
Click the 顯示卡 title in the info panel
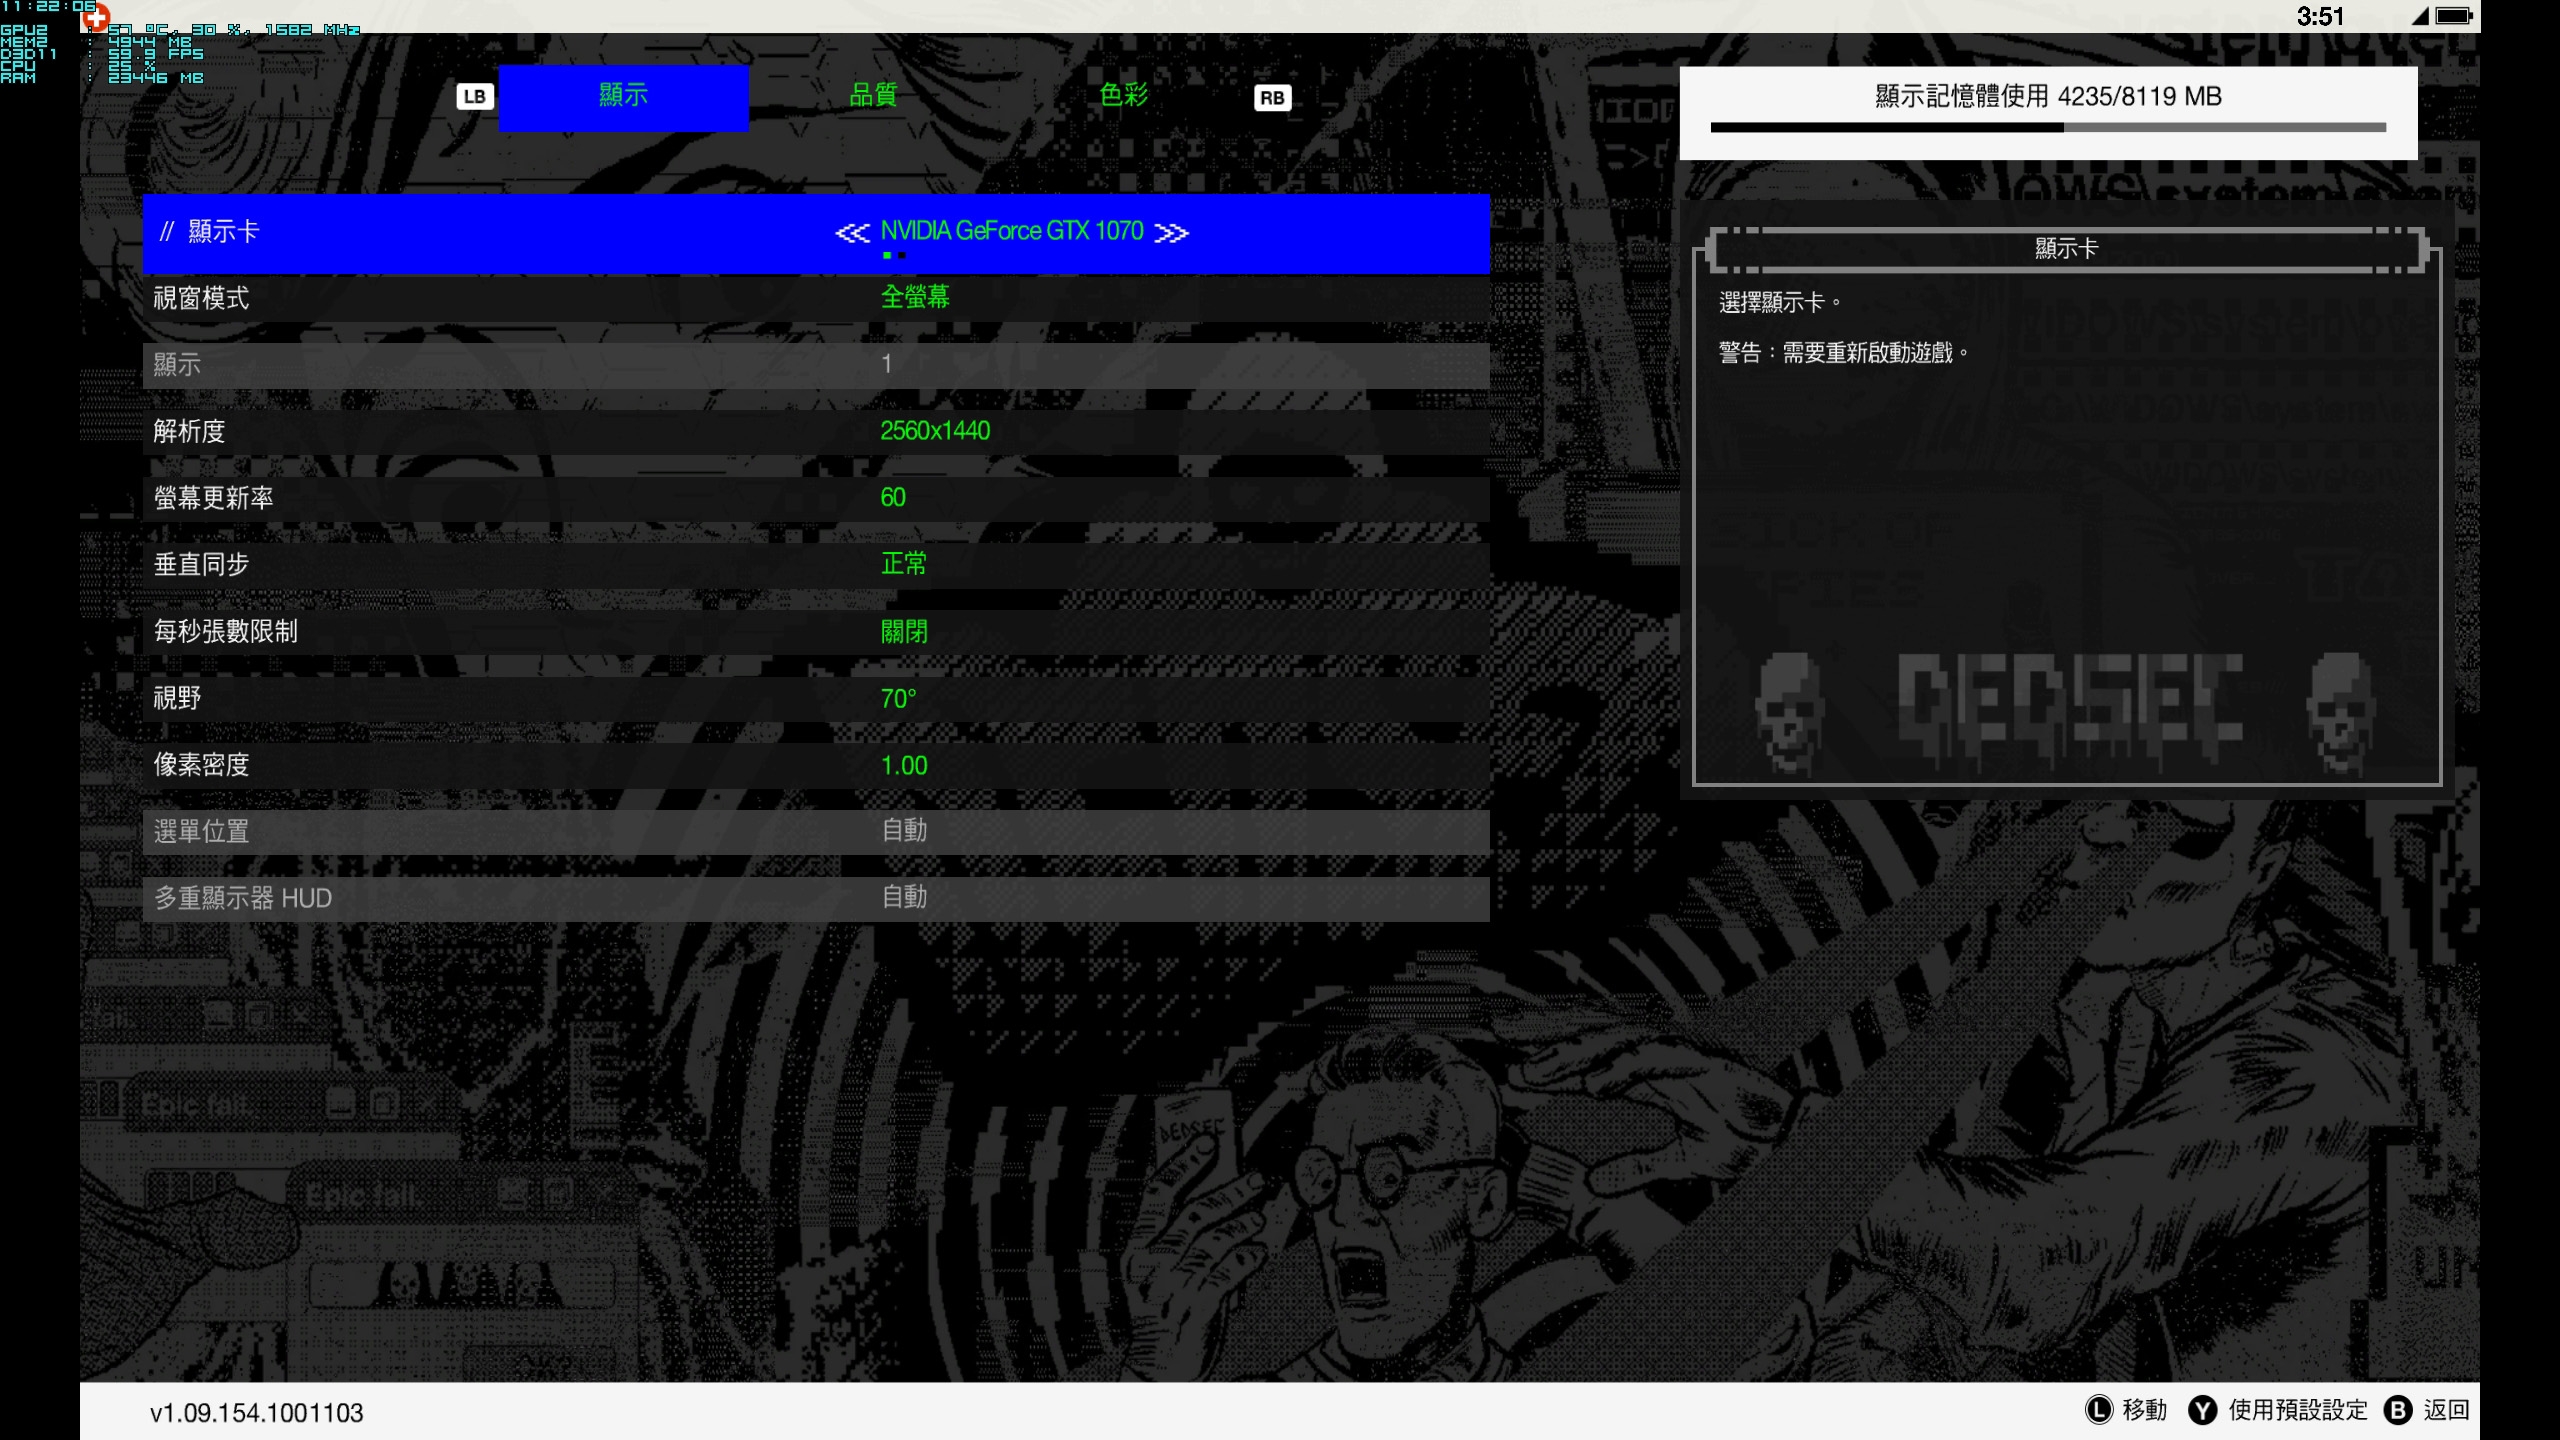coord(2066,248)
